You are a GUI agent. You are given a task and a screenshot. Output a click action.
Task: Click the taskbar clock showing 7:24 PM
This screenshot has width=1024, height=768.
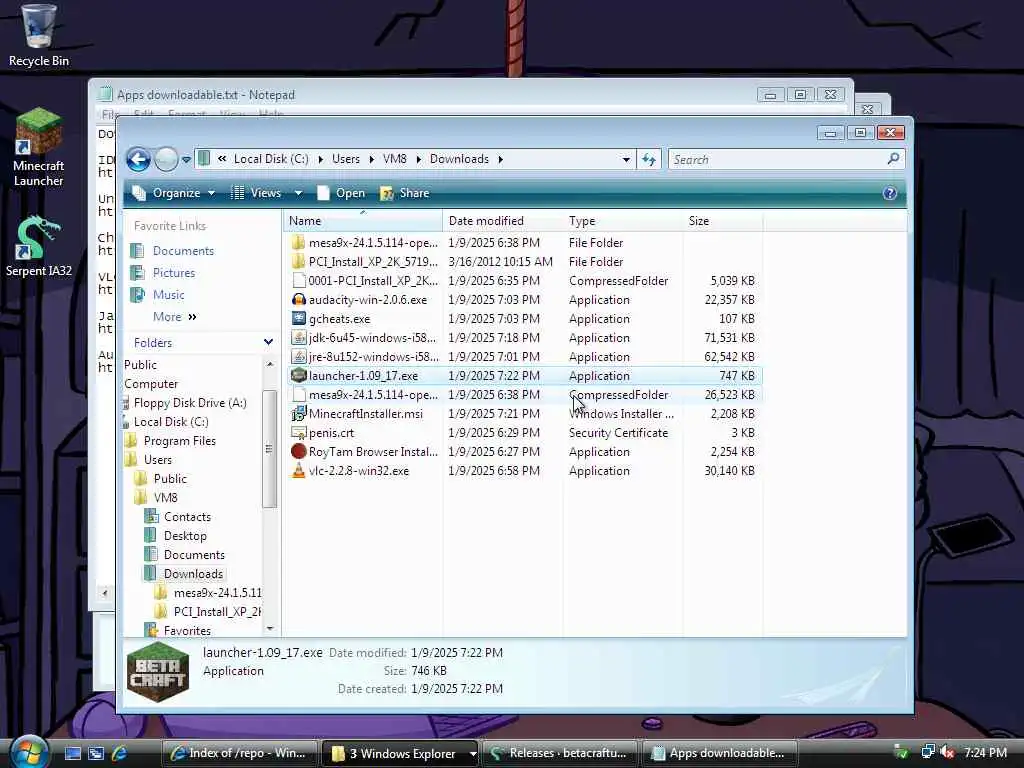(986, 753)
